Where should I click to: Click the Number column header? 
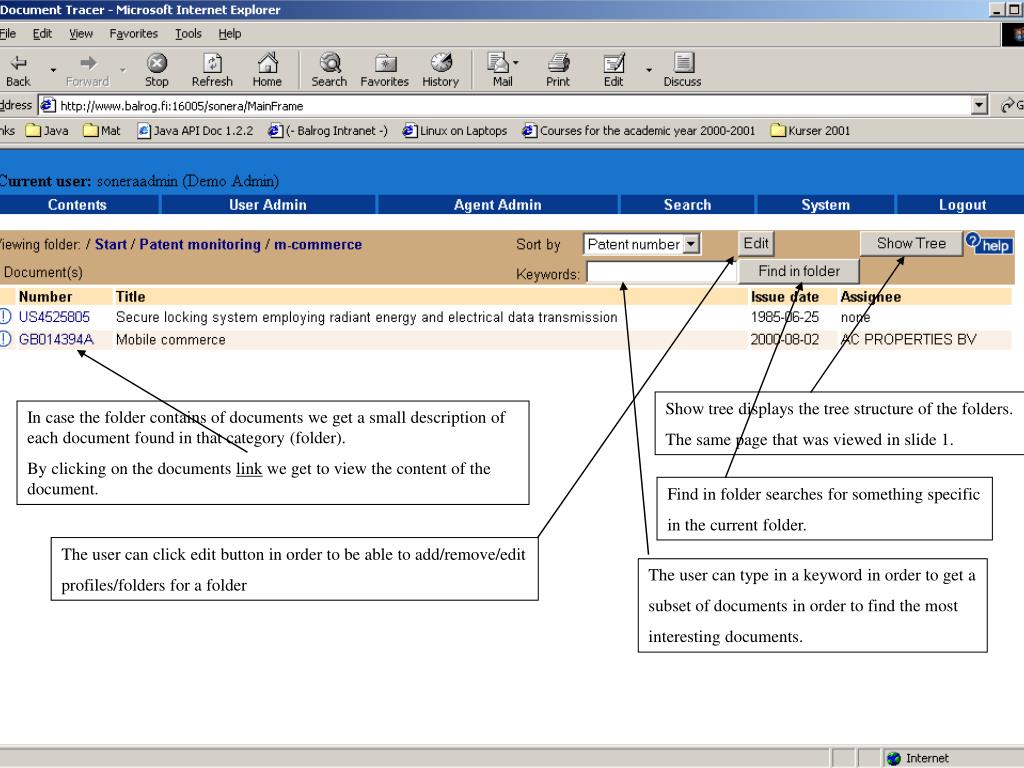[x=45, y=296]
